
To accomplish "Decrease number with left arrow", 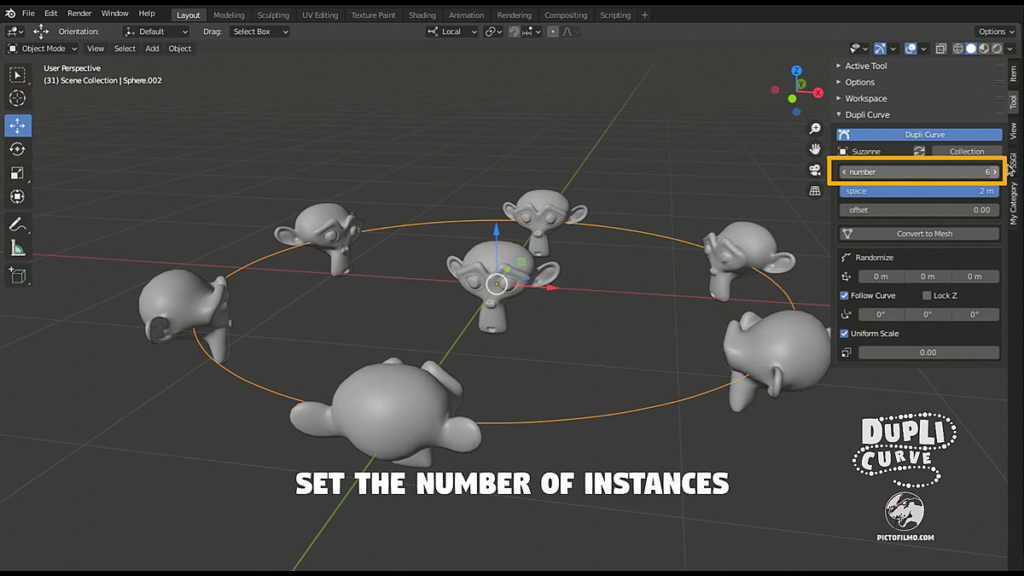I will (x=844, y=172).
